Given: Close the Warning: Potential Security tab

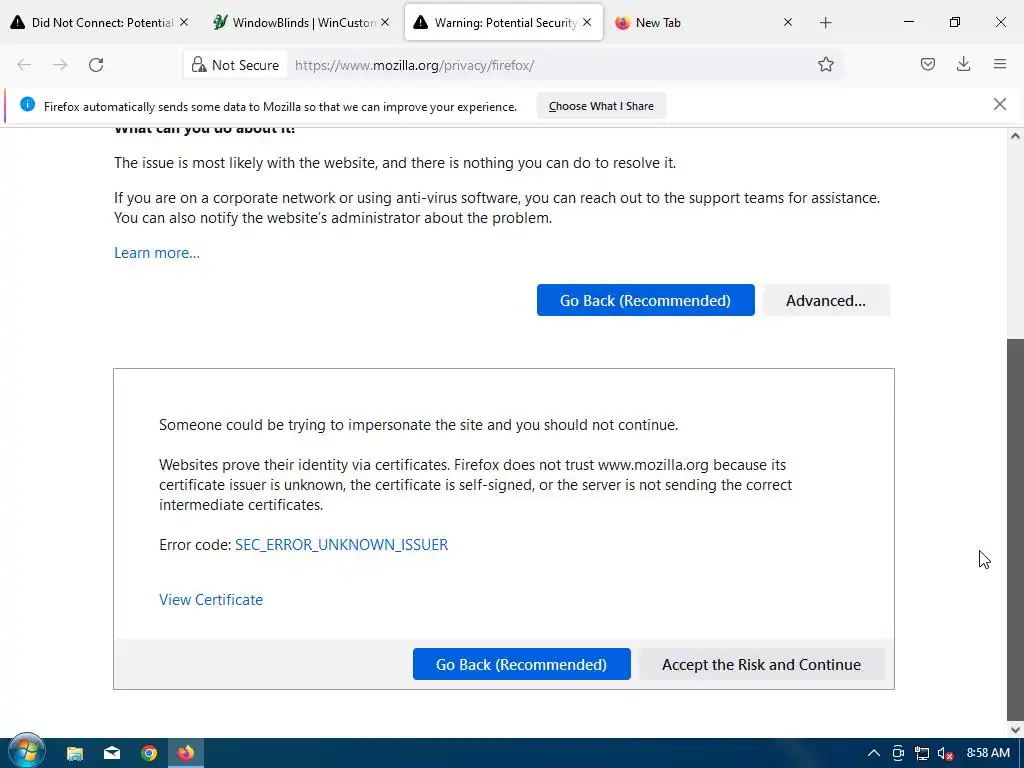Looking at the screenshot, I should point(587,22).
